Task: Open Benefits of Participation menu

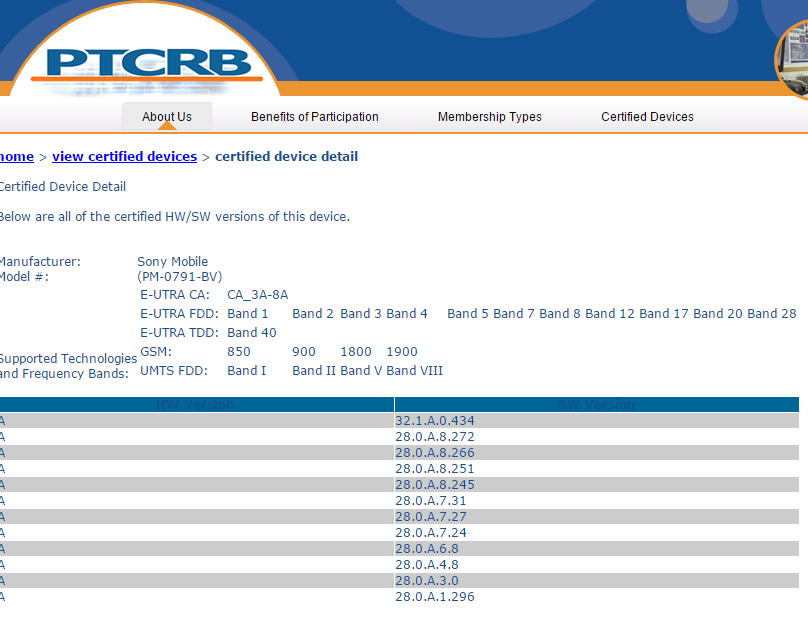Action: click(315, 117)
